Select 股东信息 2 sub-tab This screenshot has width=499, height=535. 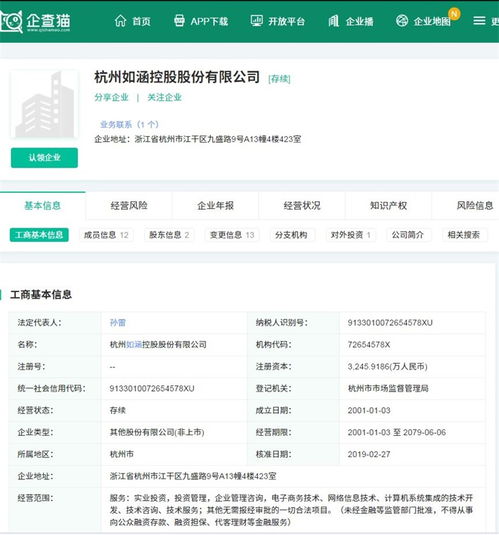coord(169,235)
